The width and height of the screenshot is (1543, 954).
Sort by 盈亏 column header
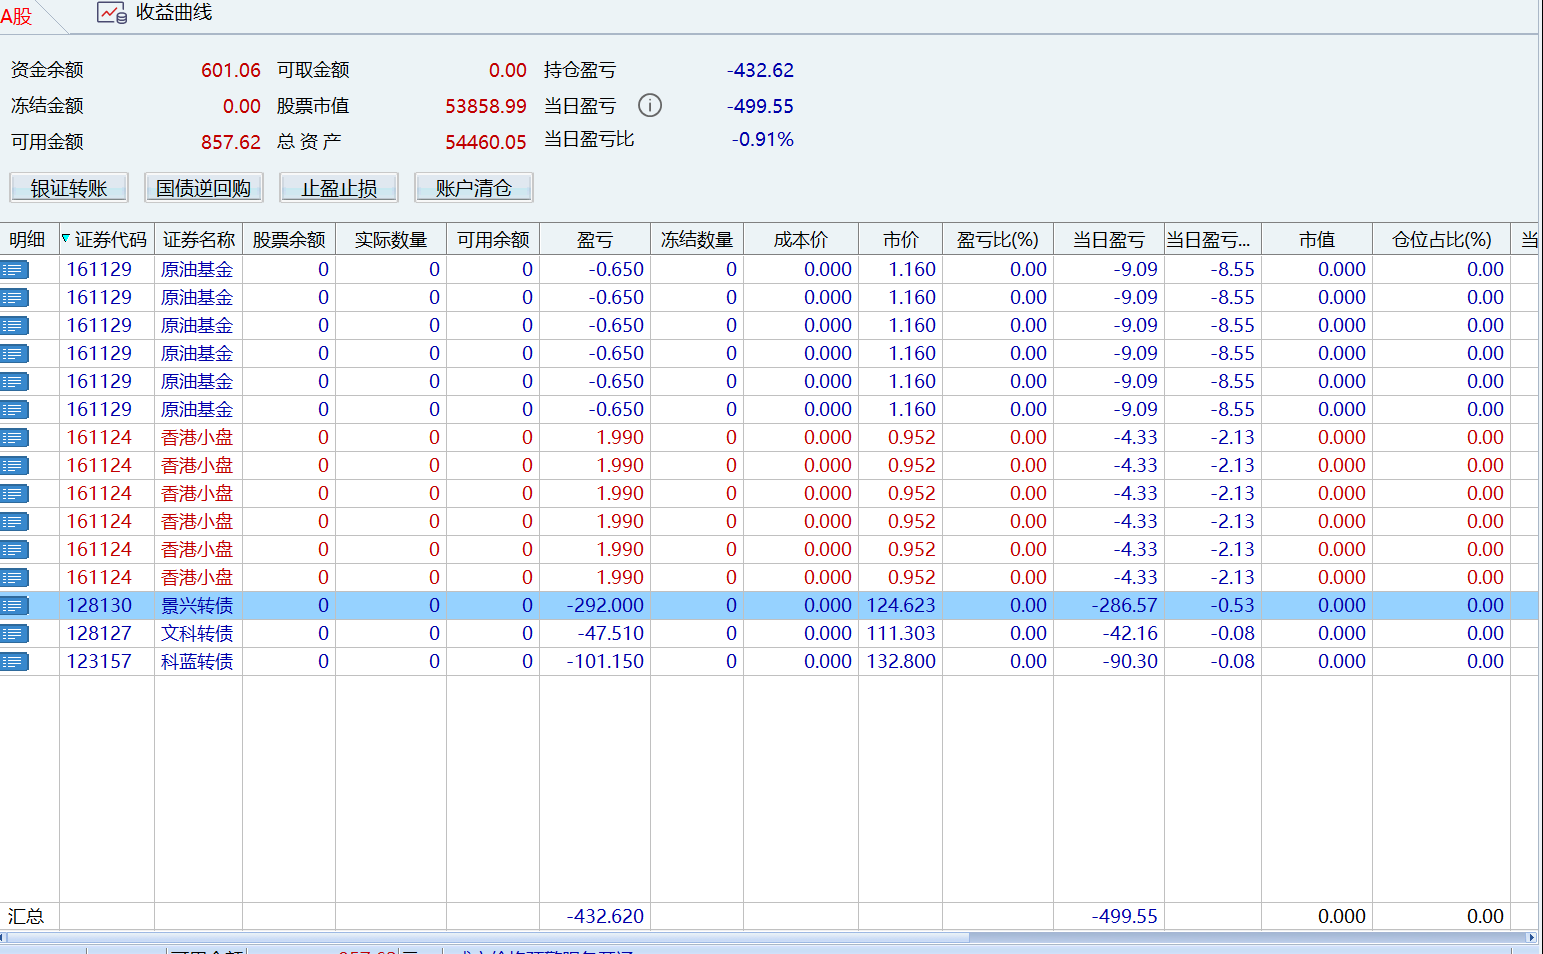(594, 240)
